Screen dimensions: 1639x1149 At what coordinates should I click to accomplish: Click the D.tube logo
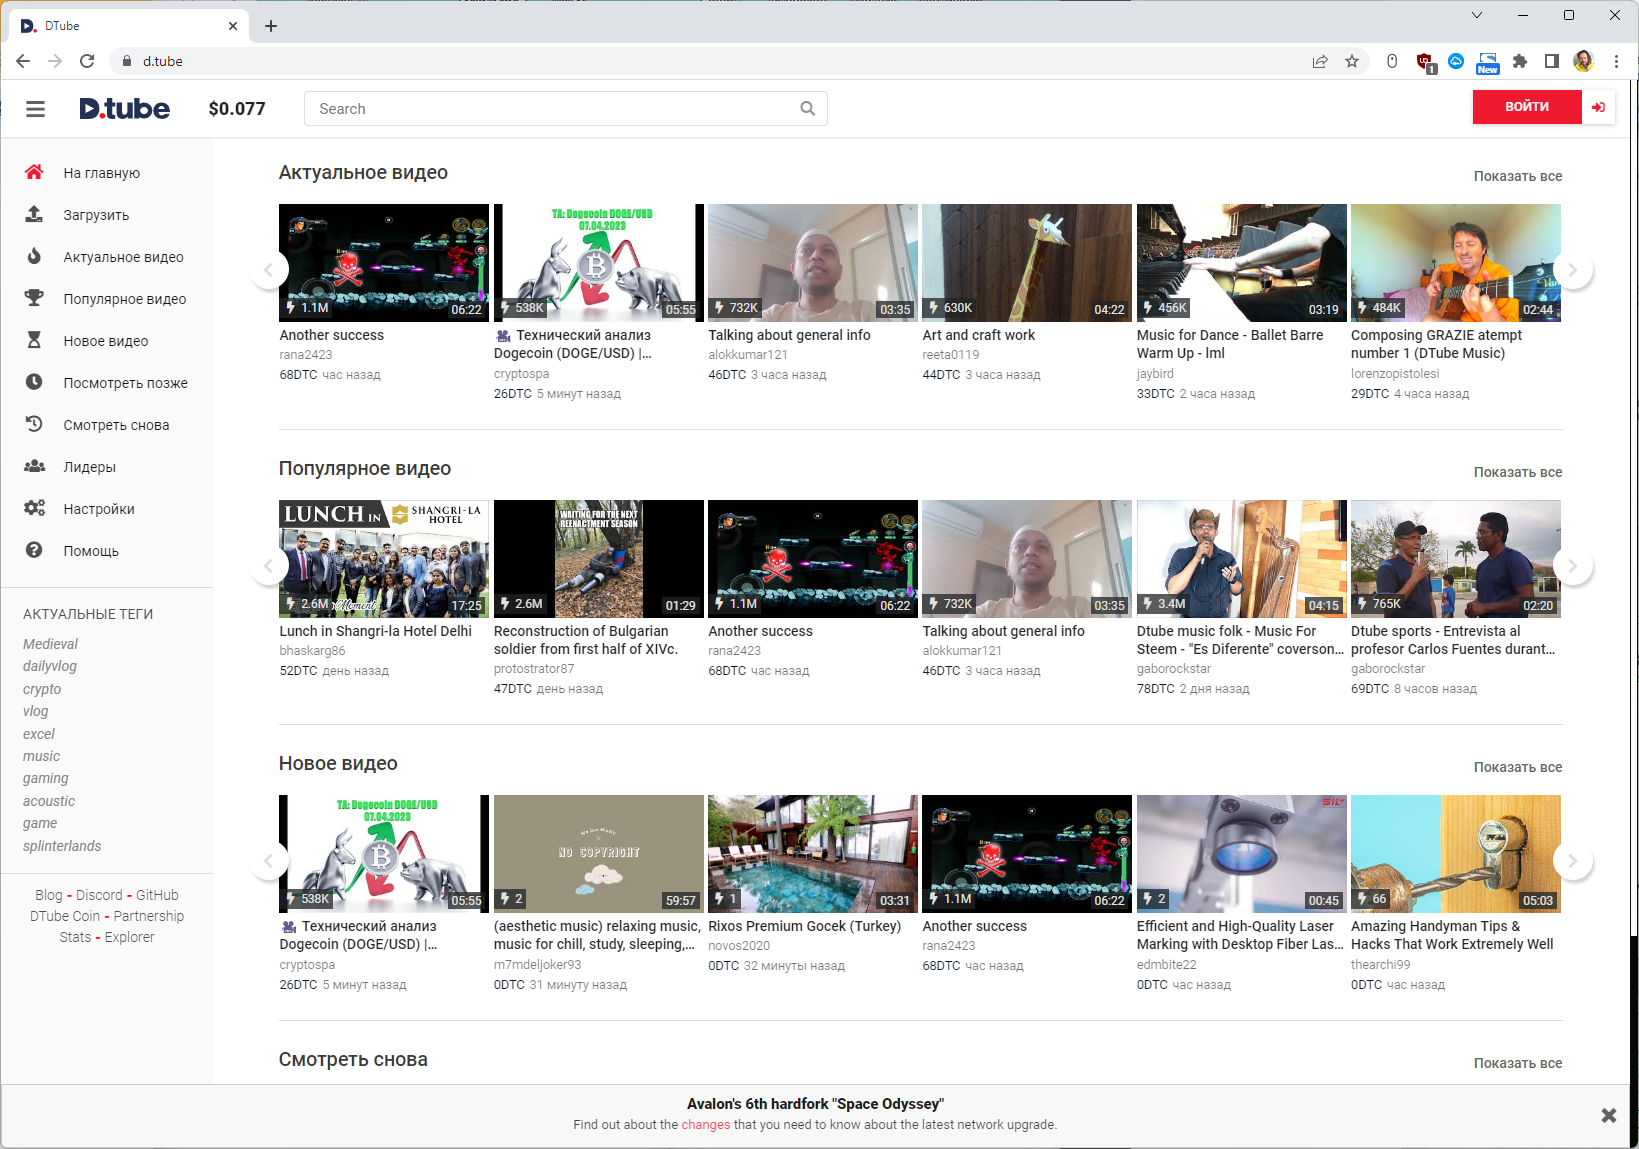125,108
